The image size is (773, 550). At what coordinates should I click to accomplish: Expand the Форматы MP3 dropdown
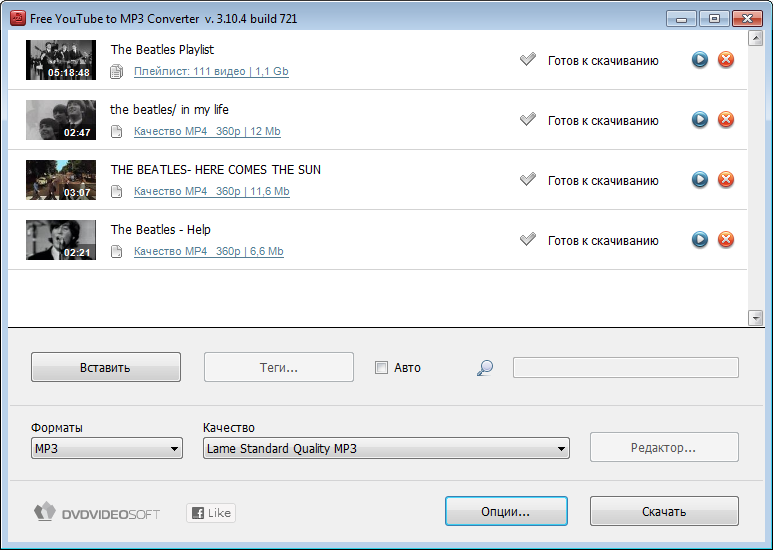point(107,448)
